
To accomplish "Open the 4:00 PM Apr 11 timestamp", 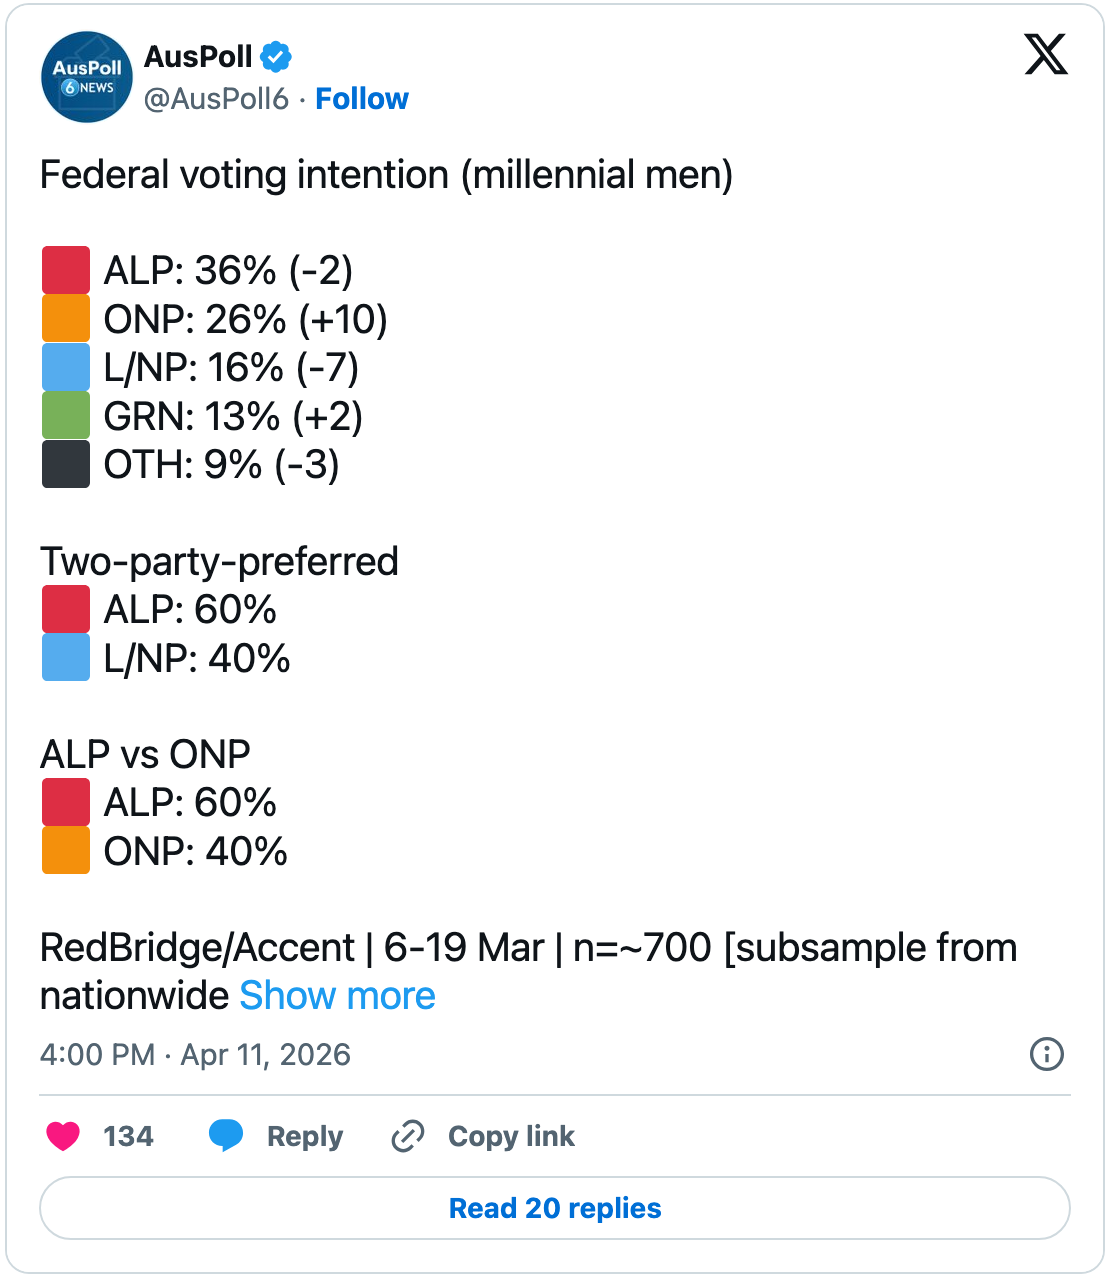I will coord(195,1054).
